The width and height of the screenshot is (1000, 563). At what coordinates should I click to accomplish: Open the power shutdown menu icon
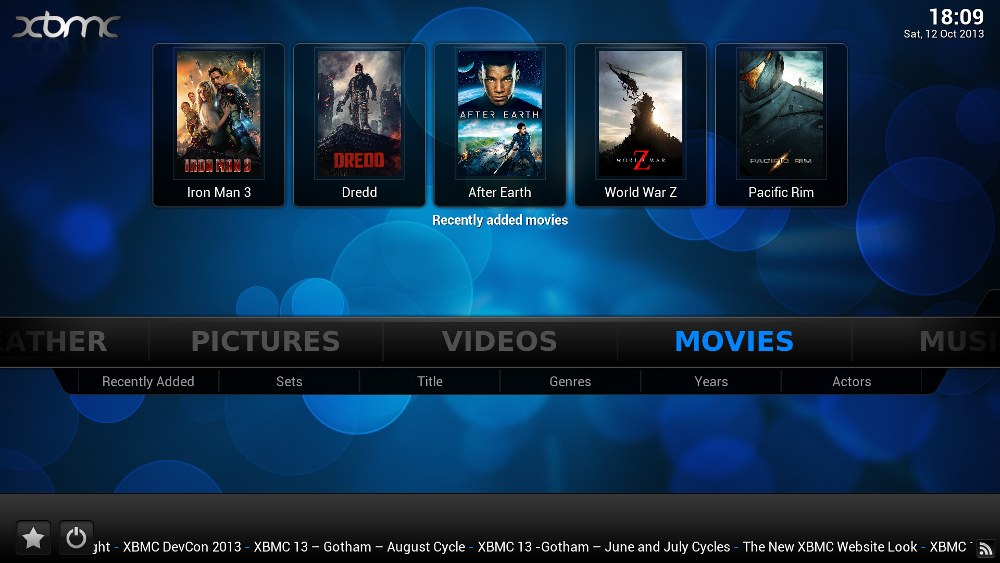[x=76, y=538]
